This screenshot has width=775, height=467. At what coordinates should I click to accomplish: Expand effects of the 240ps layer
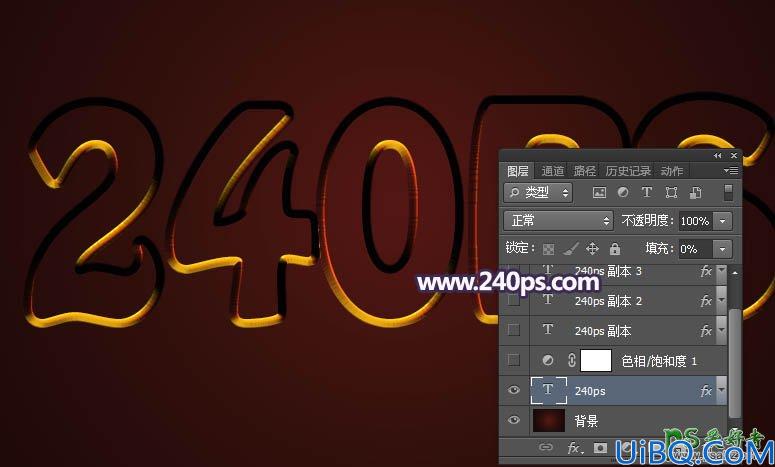point(722,390)
